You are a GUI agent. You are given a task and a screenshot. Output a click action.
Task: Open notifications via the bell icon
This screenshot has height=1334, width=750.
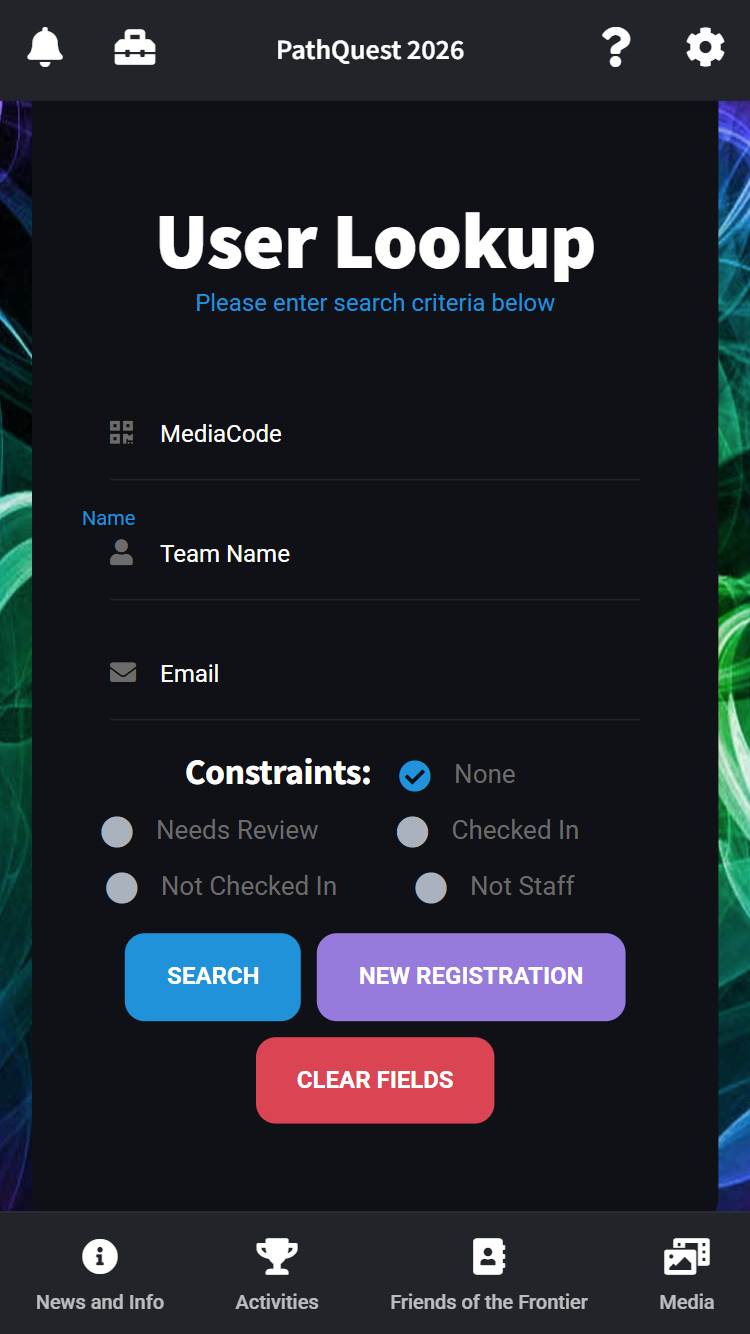[44, 46]
